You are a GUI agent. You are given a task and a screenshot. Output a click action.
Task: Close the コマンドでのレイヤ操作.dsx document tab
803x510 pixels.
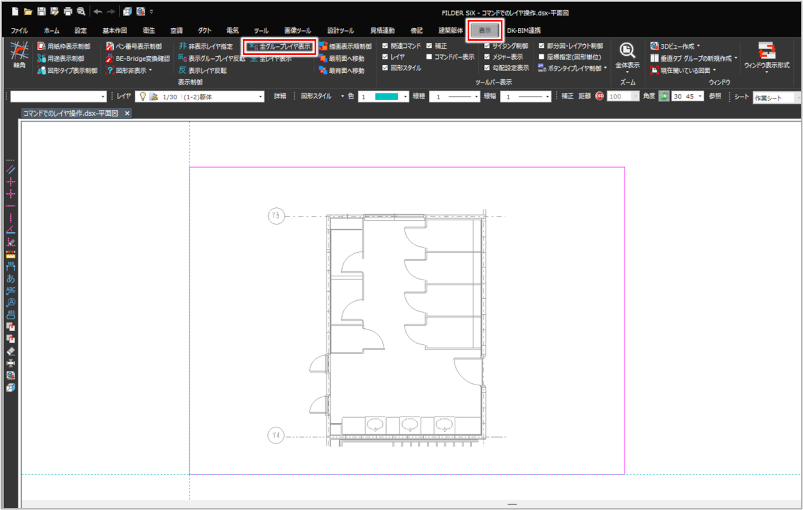127,113
